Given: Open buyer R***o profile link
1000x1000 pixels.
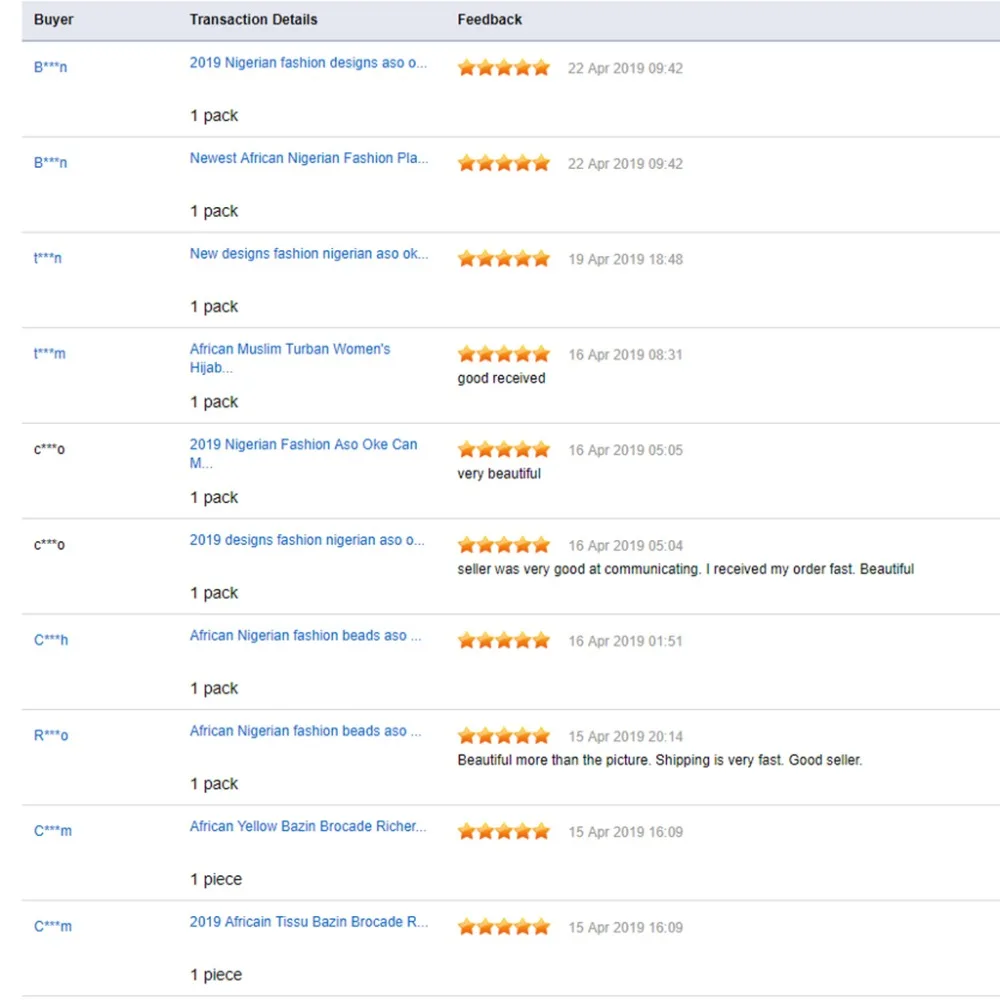Looking at the screenshot, I should [51, 735].
